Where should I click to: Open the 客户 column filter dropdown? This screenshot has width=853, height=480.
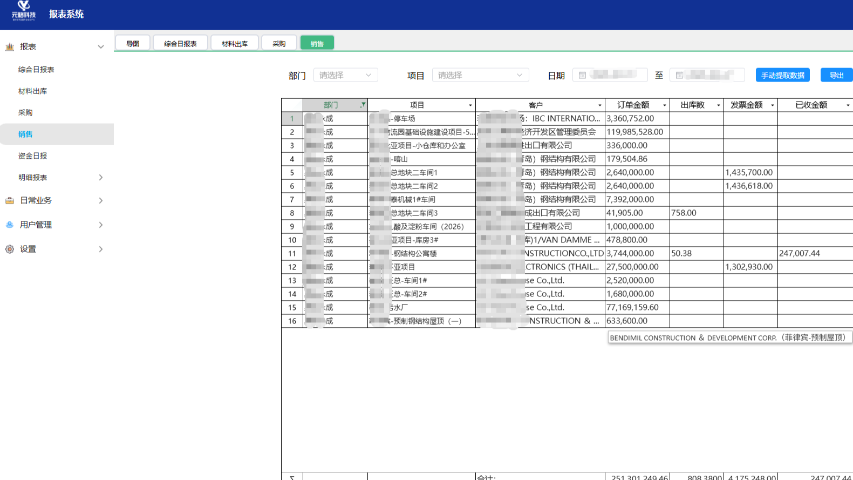tap(599, 105)
